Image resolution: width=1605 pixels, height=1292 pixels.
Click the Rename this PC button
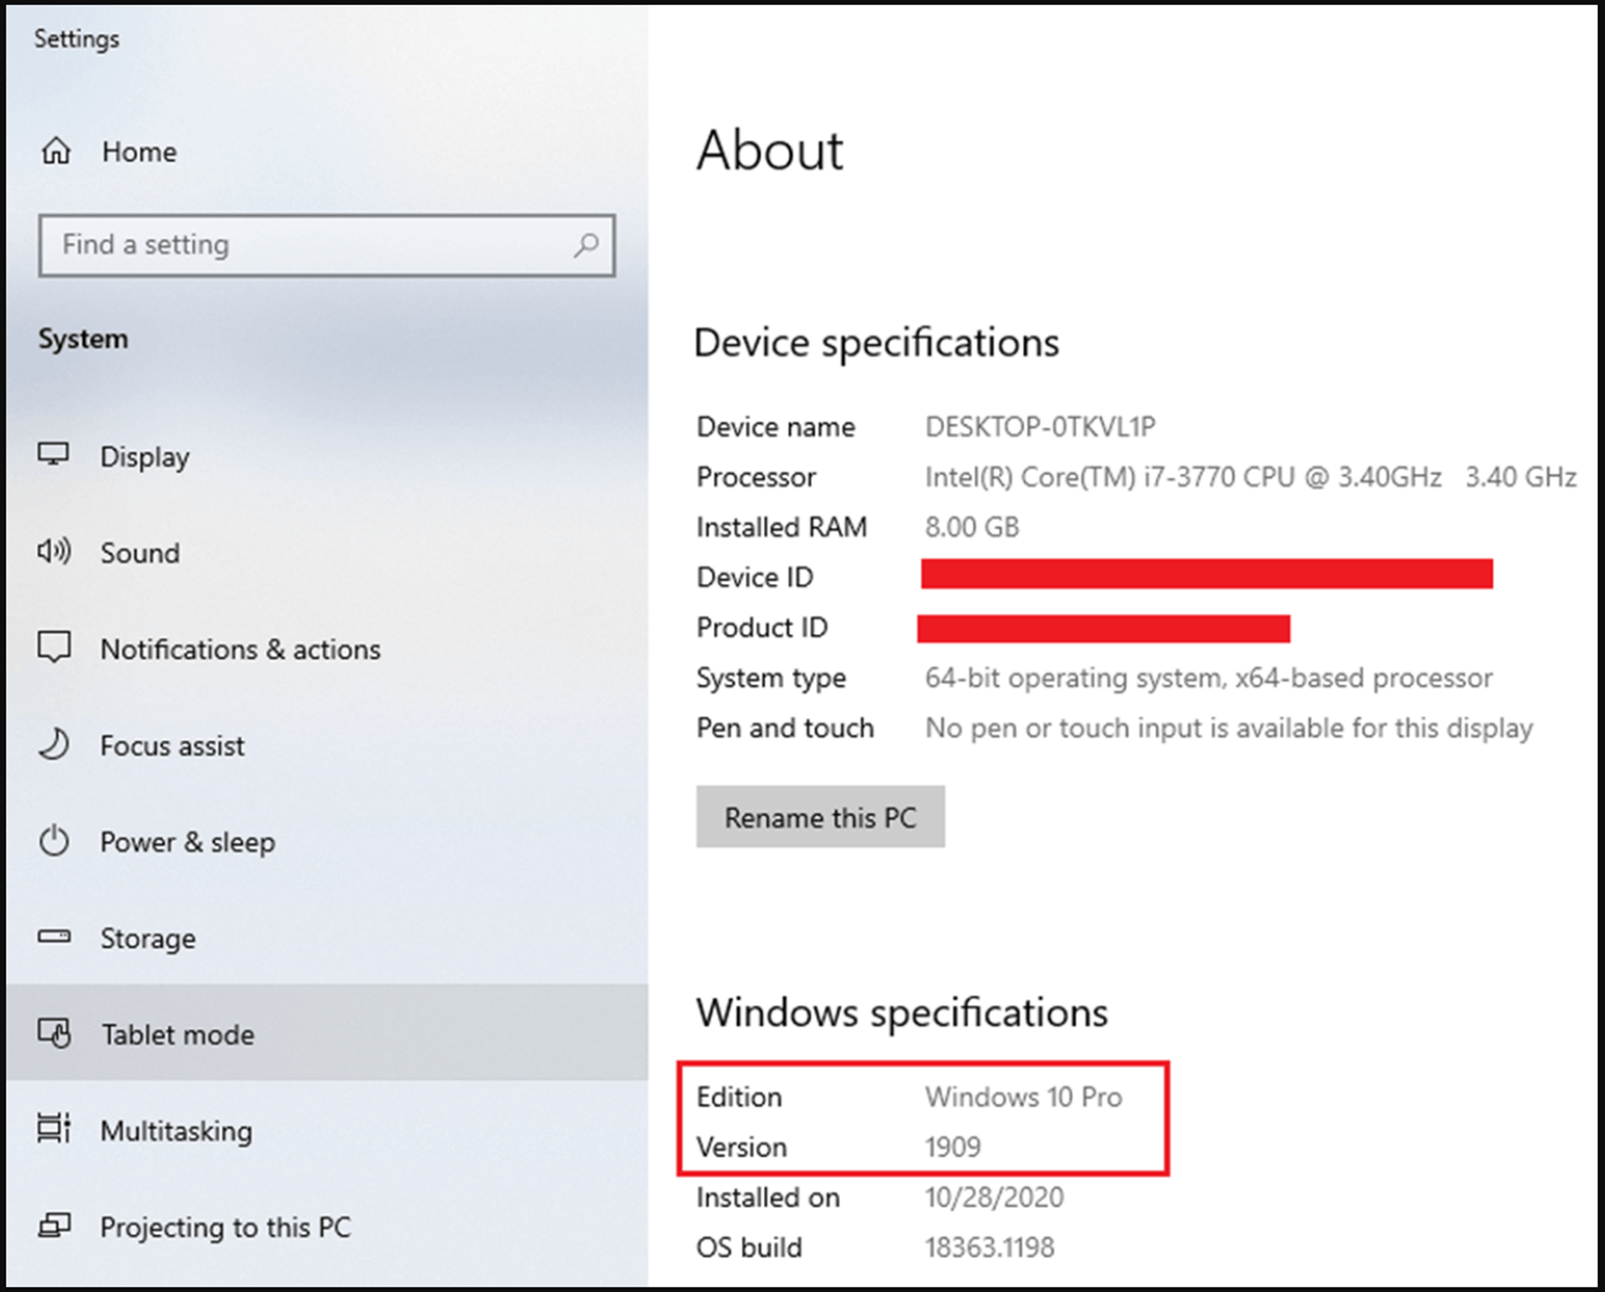(820, 817)
